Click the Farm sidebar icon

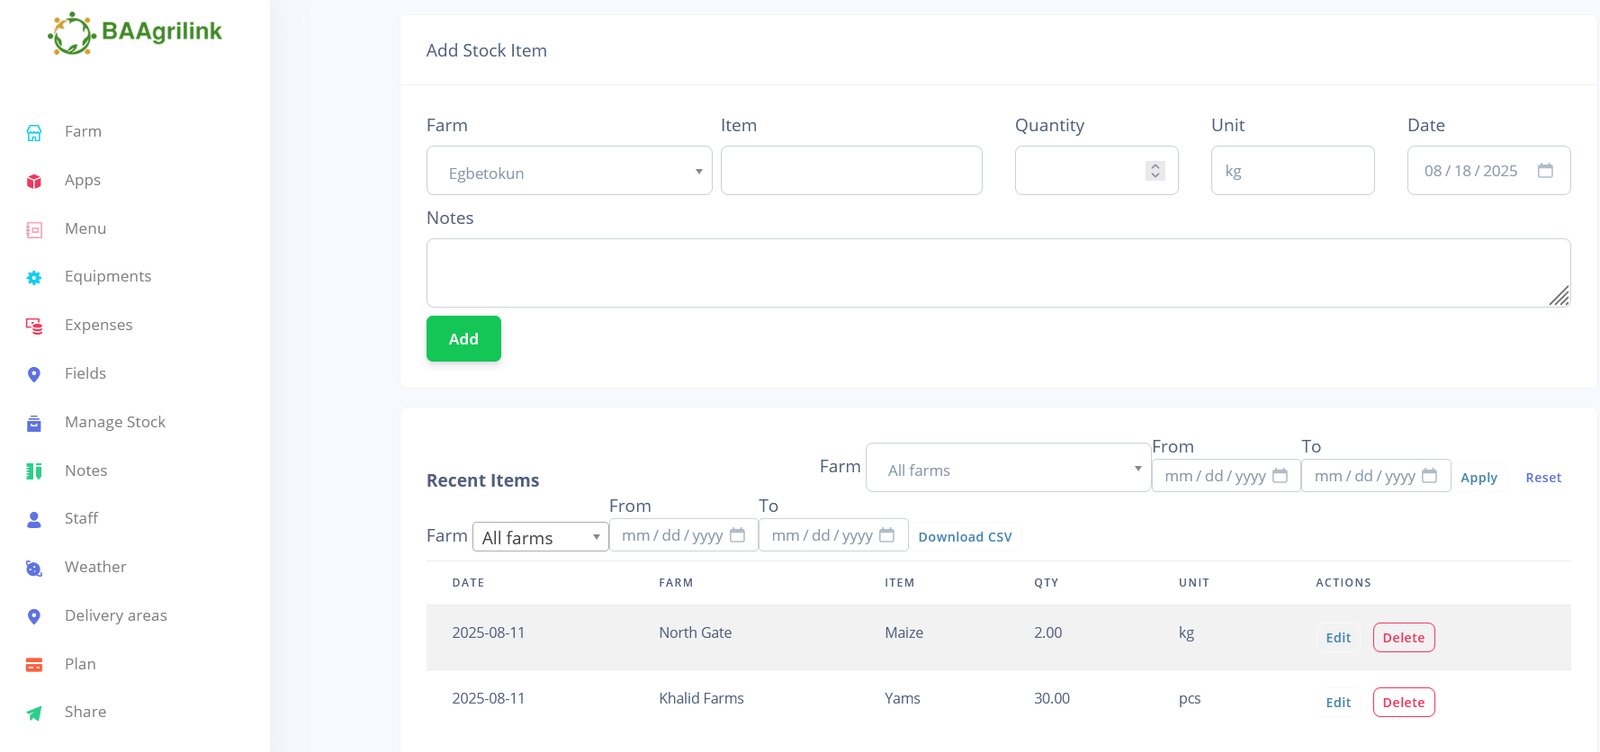click(34, 132)
